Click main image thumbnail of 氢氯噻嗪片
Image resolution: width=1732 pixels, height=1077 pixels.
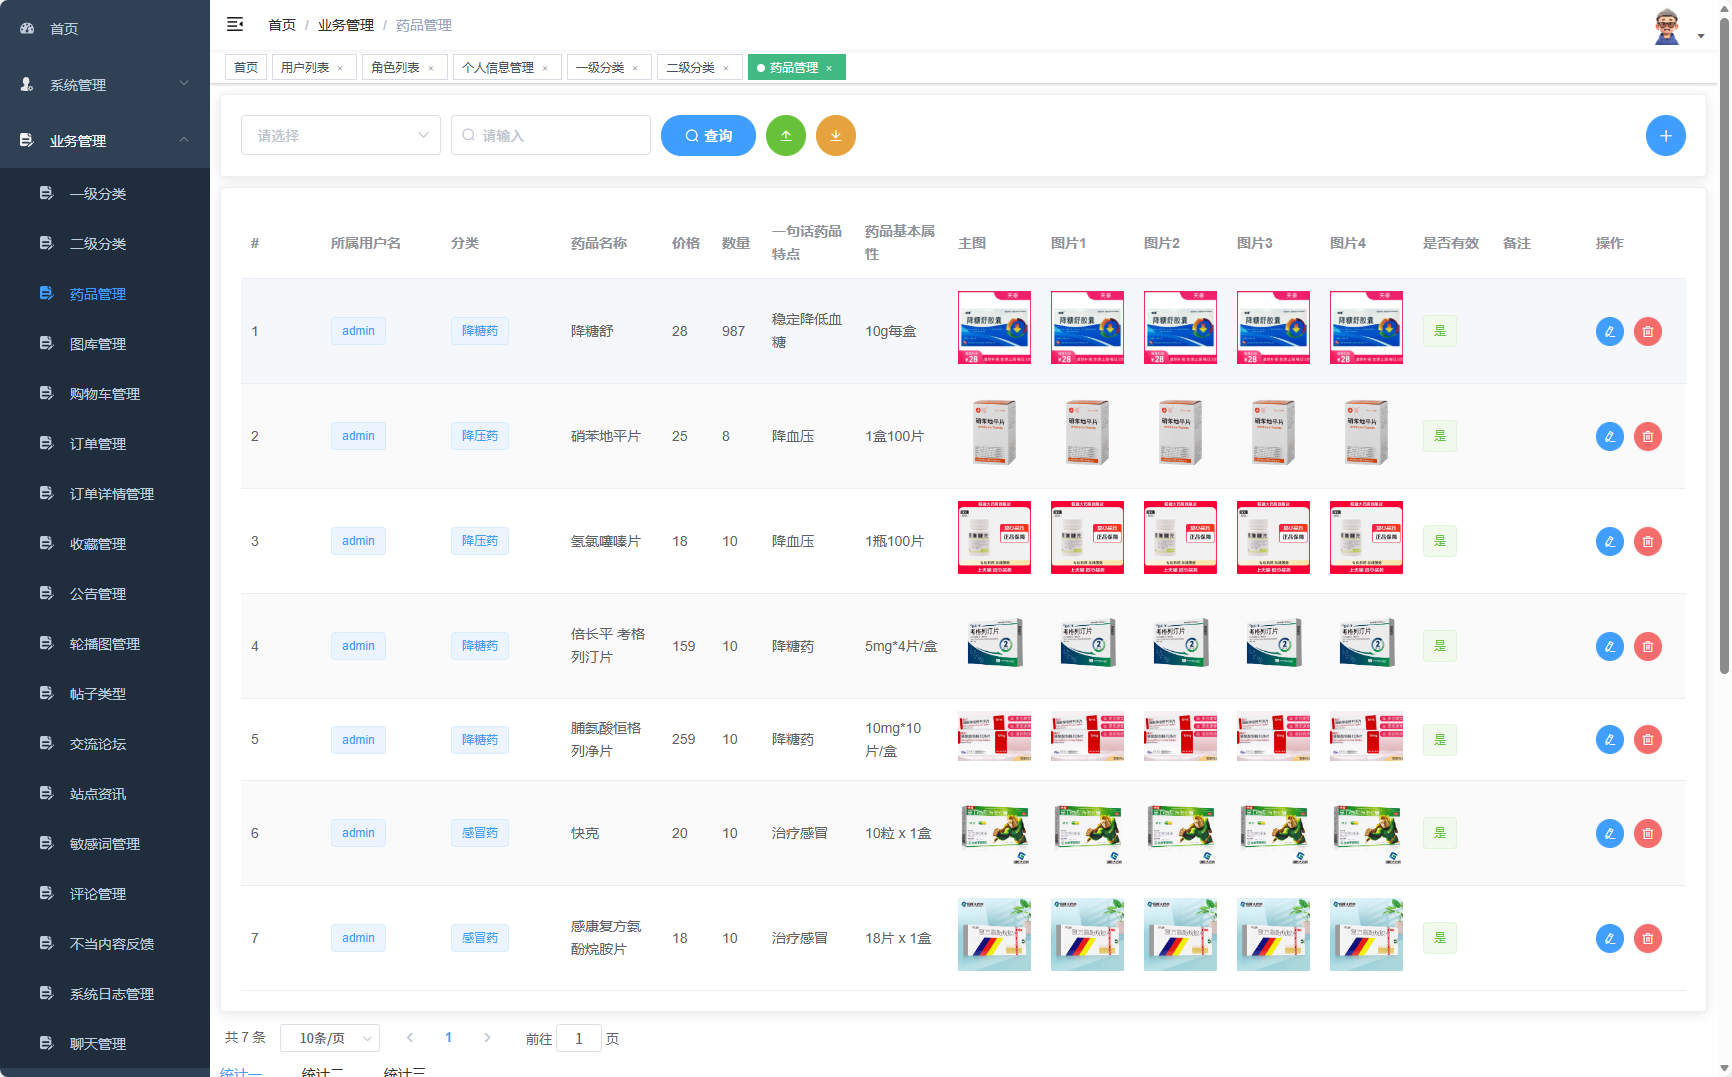994,537
